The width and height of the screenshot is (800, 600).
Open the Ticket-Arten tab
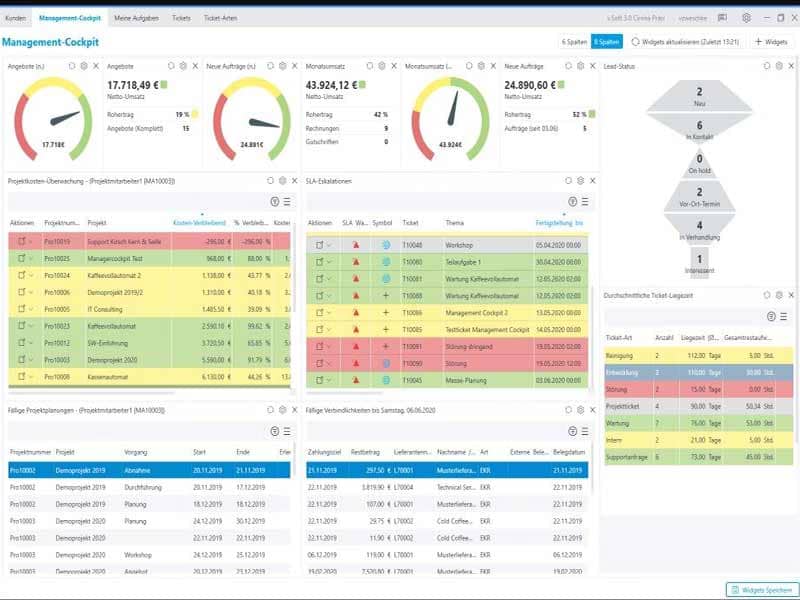(x=220, y=18)
